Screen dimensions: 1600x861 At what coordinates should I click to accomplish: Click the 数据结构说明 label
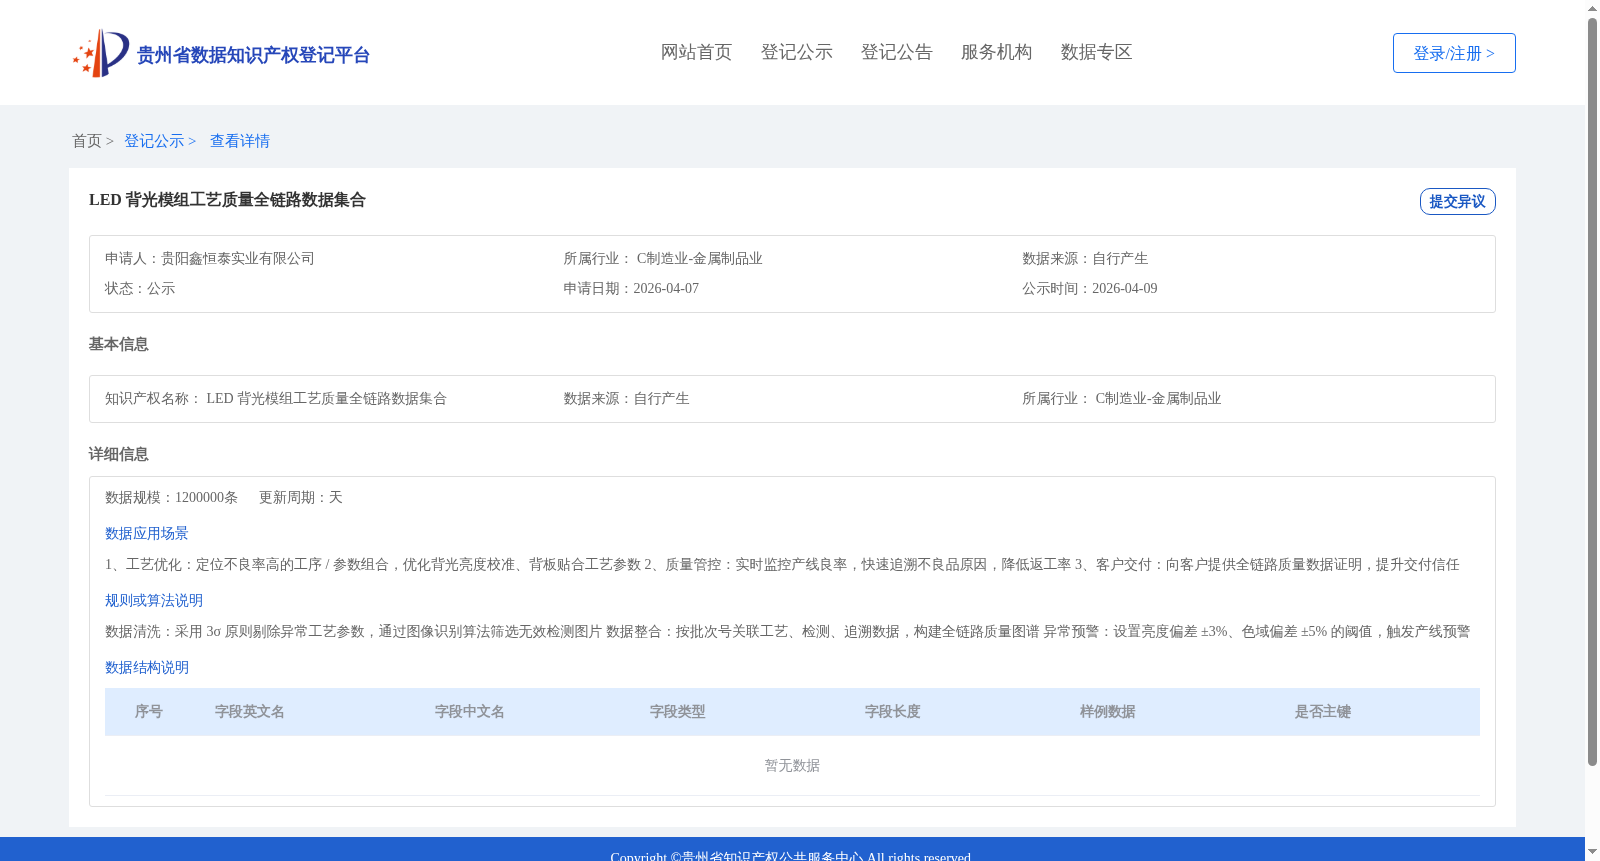click(x=147, y=667)
